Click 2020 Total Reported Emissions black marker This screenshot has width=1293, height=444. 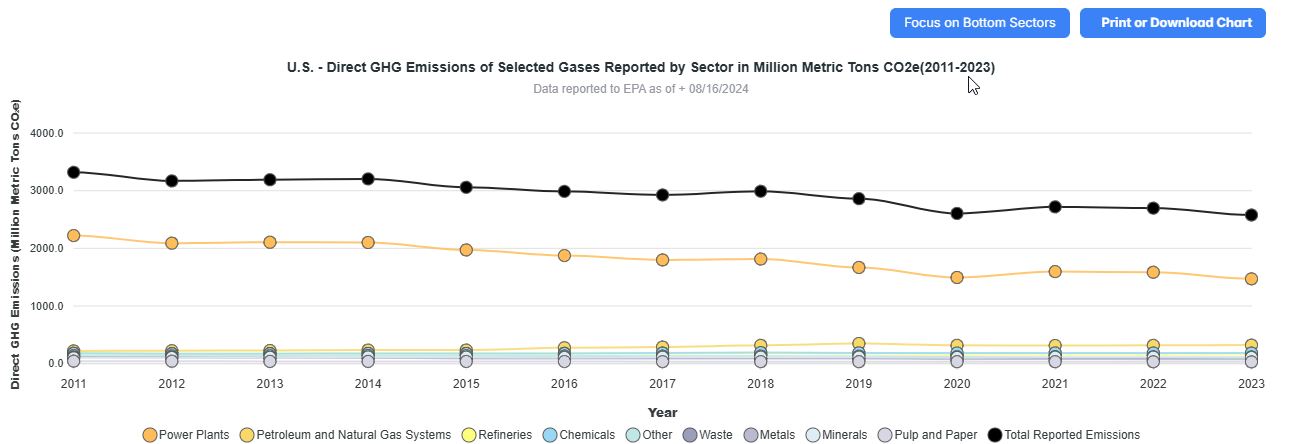957,213
